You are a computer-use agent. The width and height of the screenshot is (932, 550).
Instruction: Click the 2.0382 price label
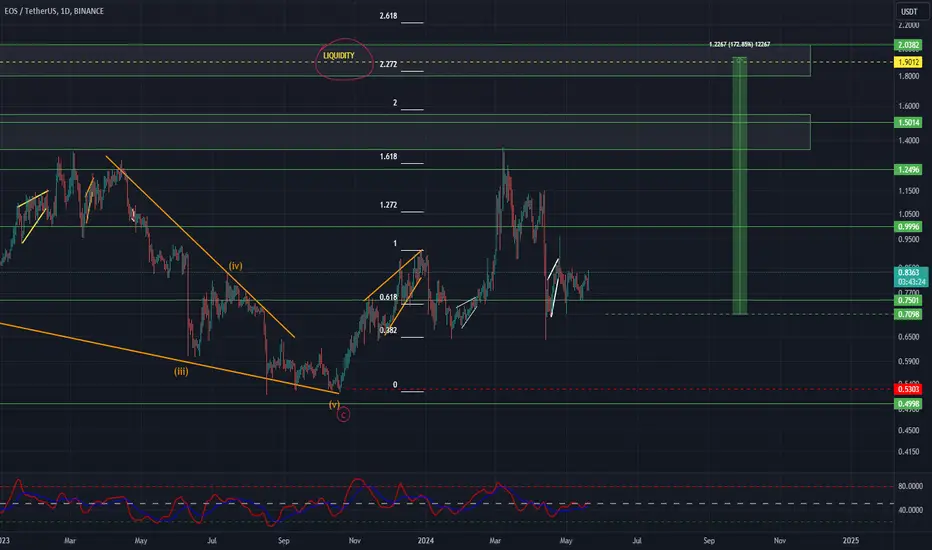point(908,45)
